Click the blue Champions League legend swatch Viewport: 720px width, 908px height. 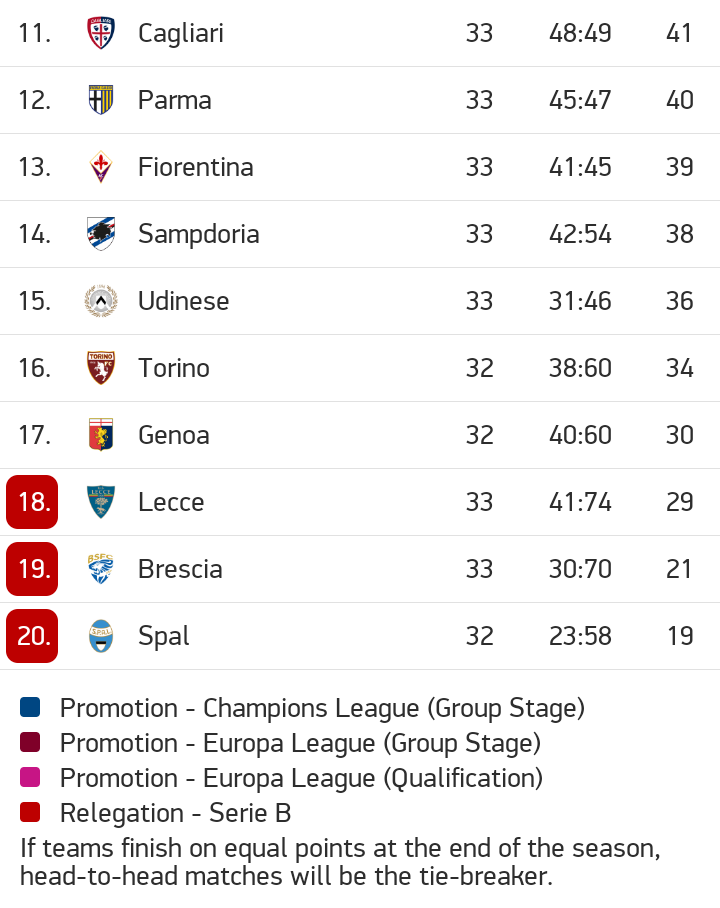30,708
